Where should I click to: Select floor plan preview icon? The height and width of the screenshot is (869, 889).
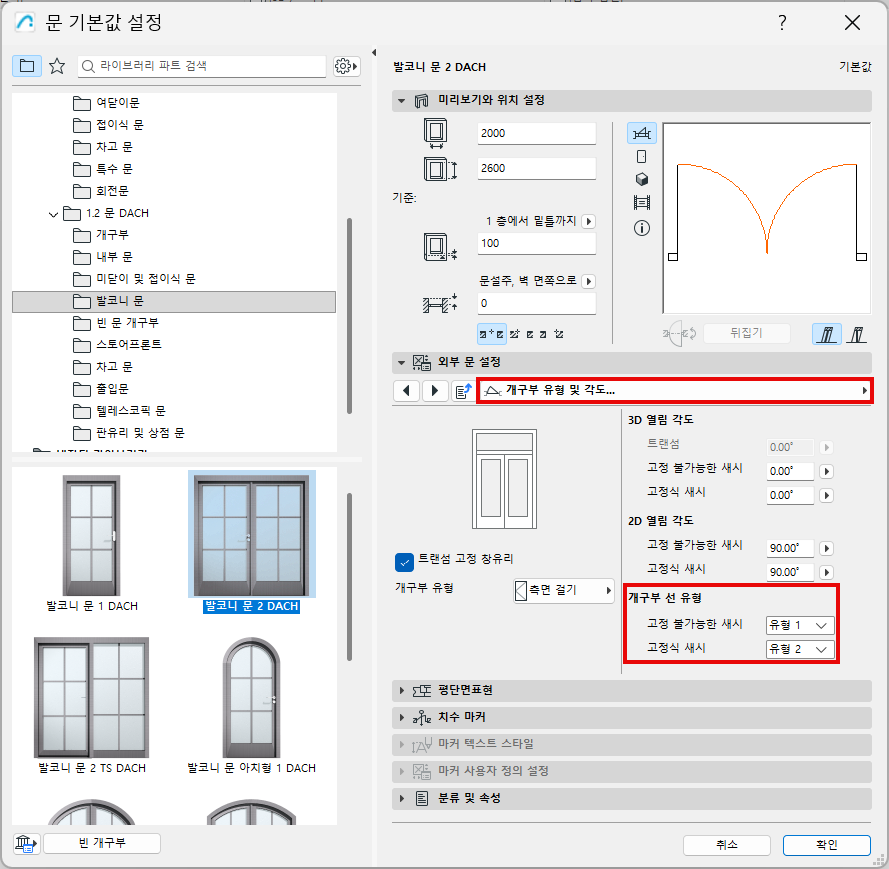coord(642,133)
